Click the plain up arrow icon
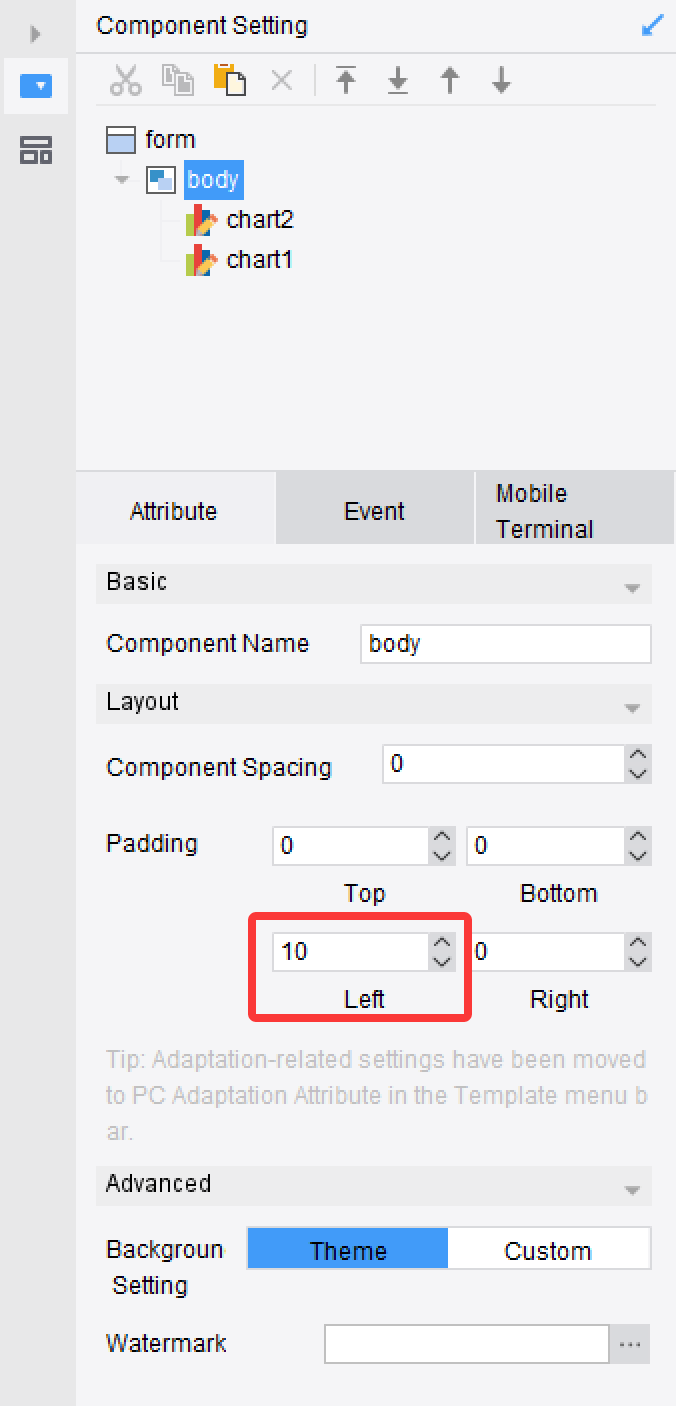The image size is (676, 1406). [x=450, y=80]
